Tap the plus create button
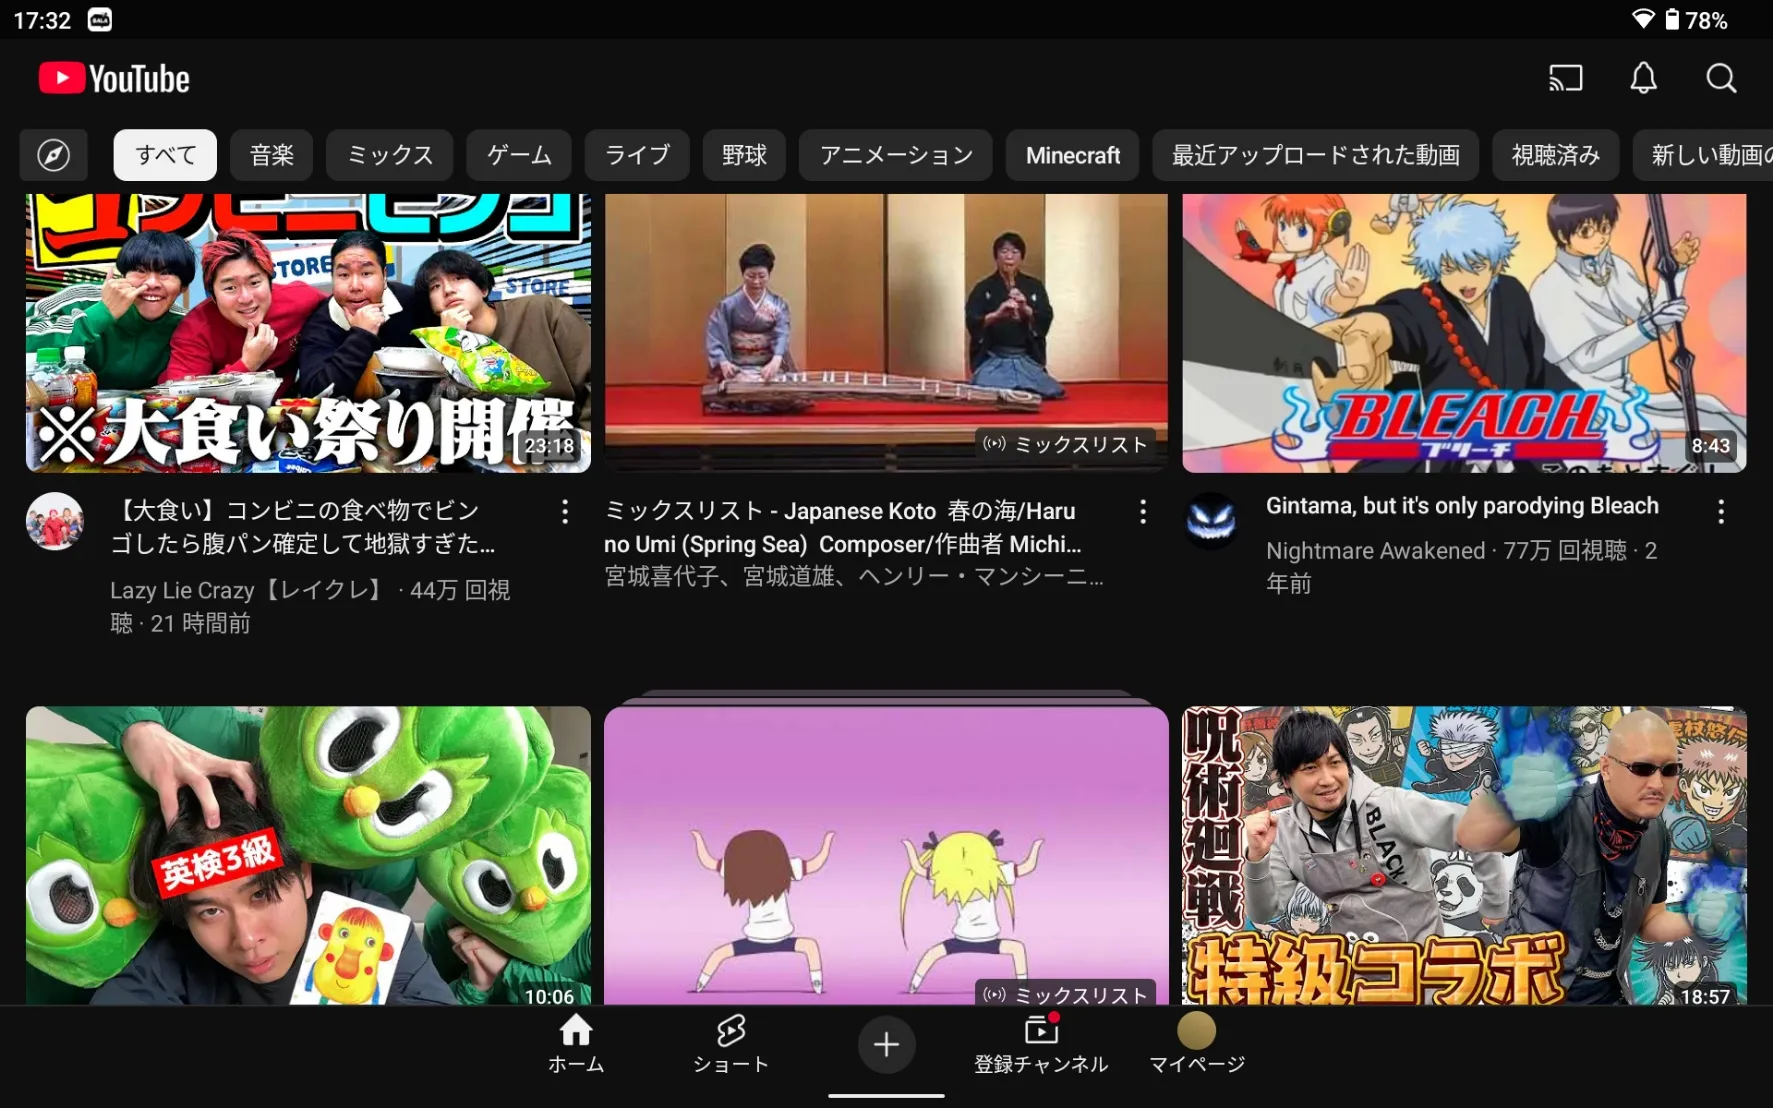 coord(886,1045)
